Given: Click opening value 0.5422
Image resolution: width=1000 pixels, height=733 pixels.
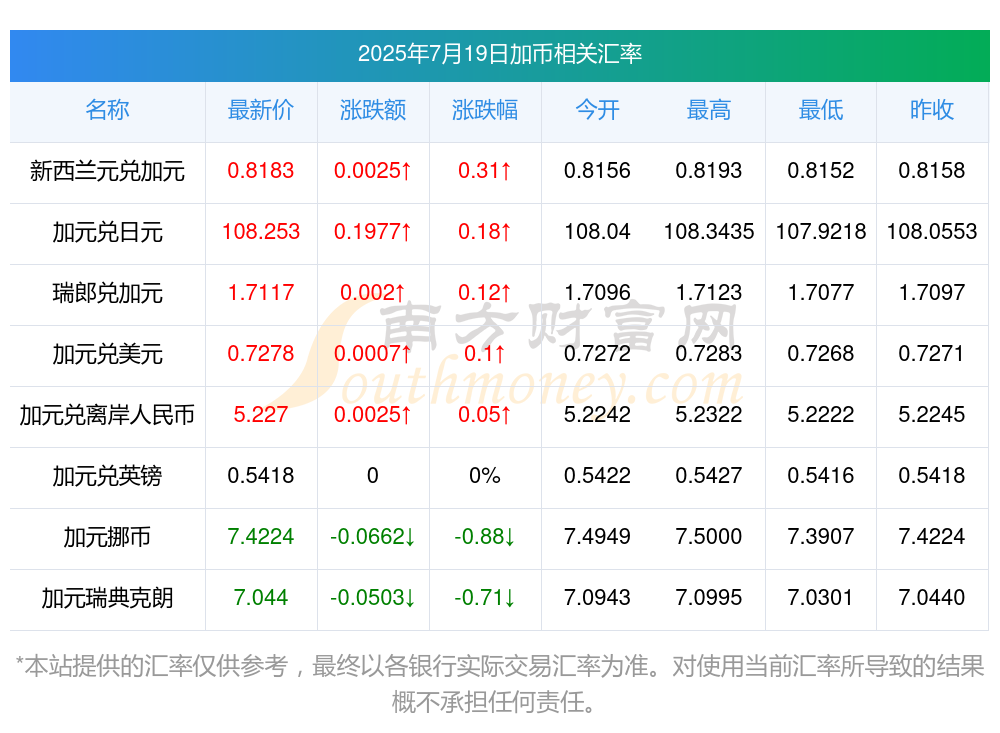Looking at the screenshot, I should (x=597, y=476).
